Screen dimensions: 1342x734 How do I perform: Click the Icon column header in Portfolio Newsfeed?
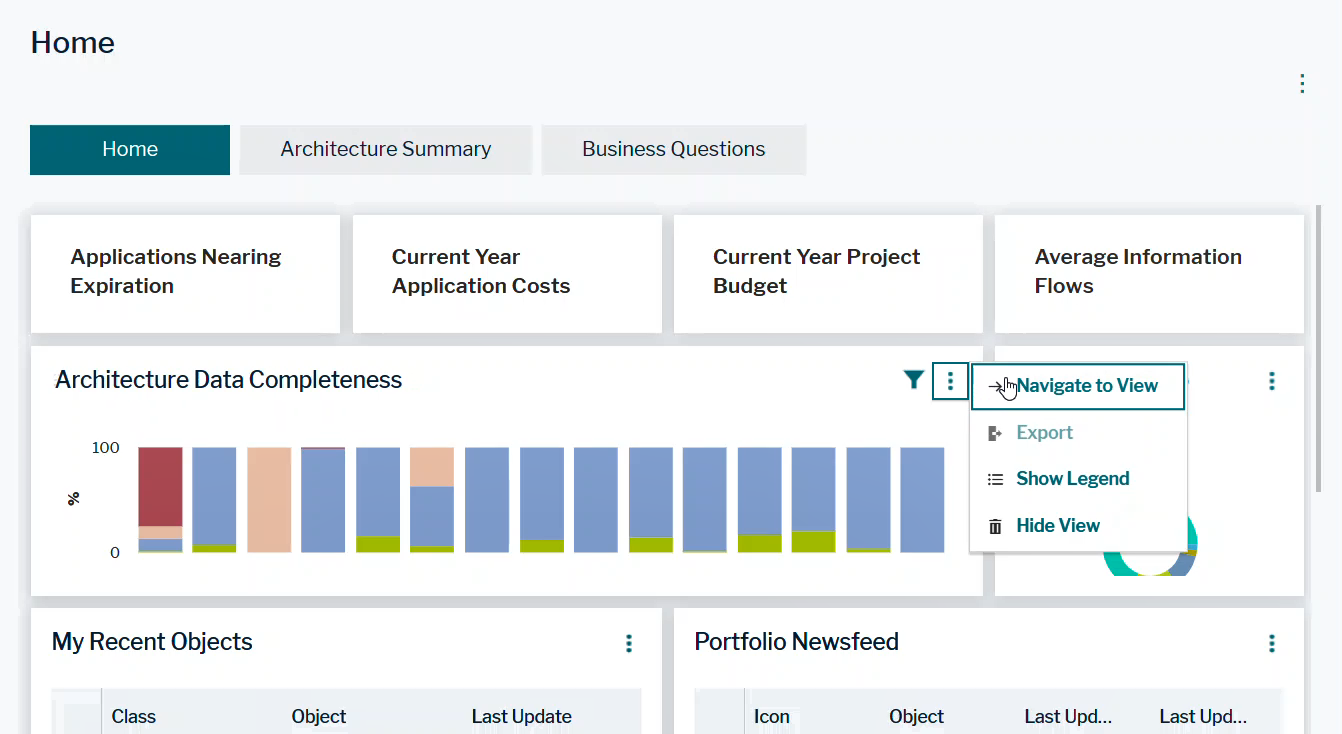[771, 717]
